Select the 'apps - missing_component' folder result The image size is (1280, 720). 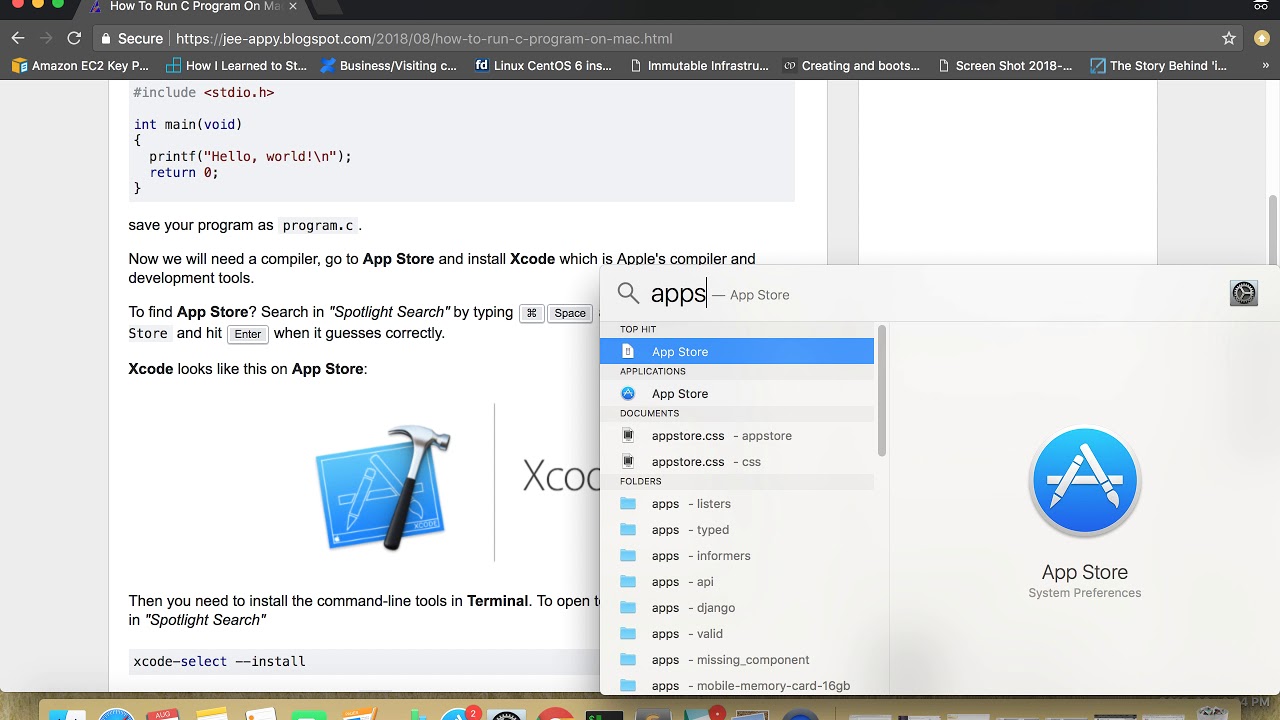[737, 659]
